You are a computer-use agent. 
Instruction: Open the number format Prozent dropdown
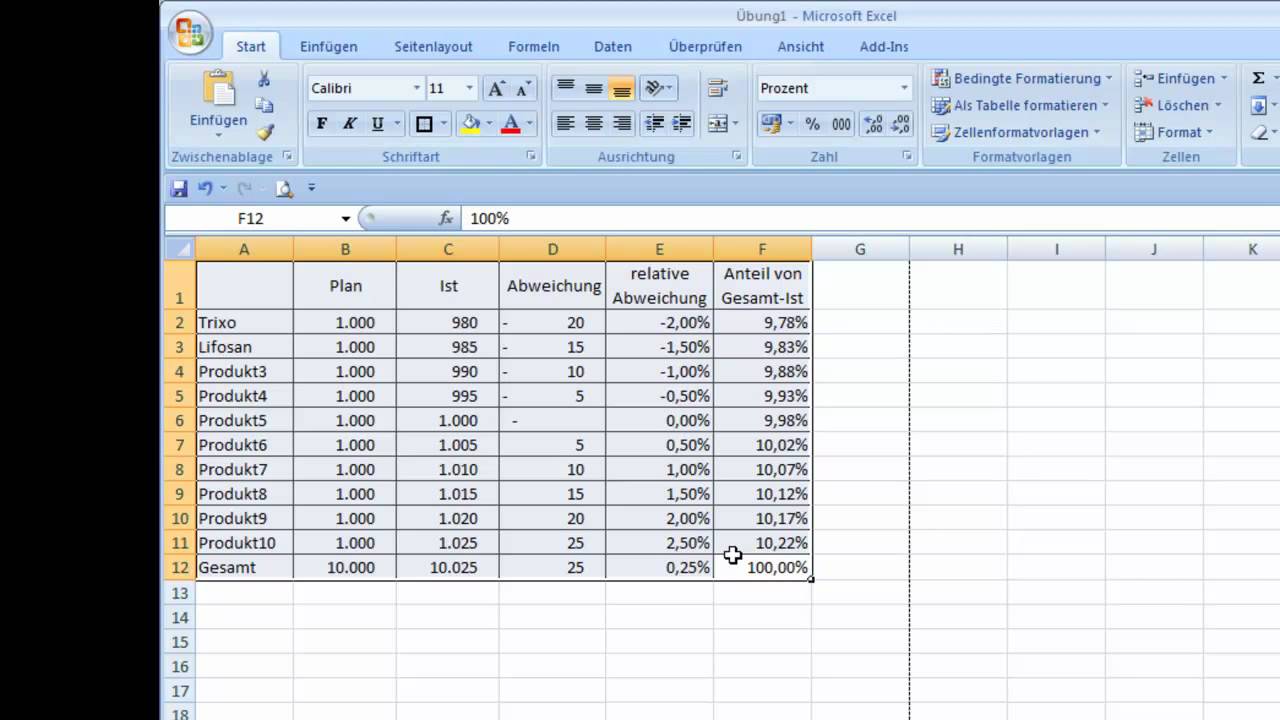904,88
